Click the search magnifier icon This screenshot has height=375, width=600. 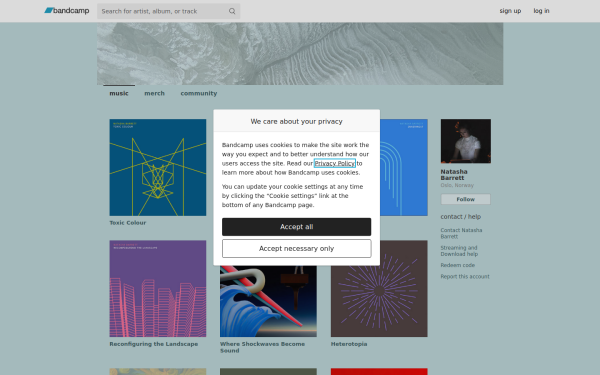(x=232, y=11)
